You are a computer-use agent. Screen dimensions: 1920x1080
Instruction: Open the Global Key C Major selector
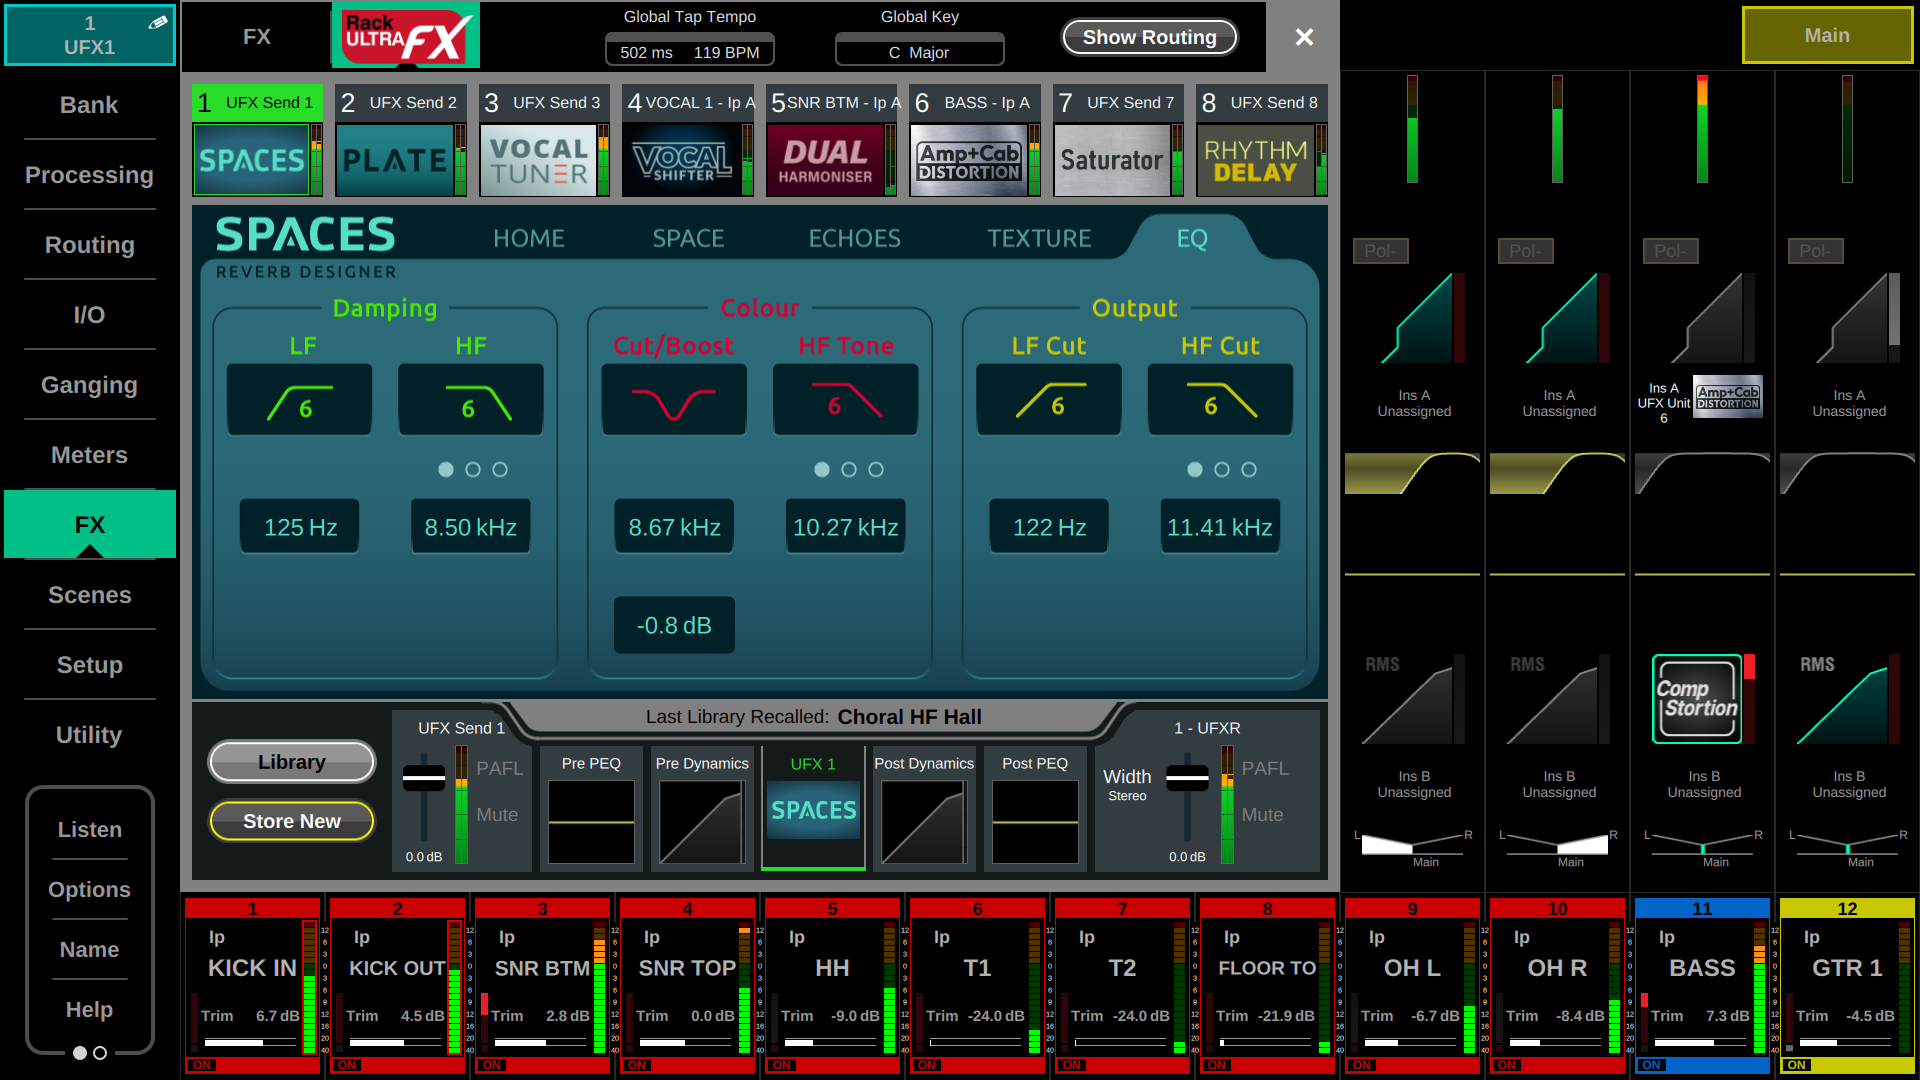click(x=919, y=52)
